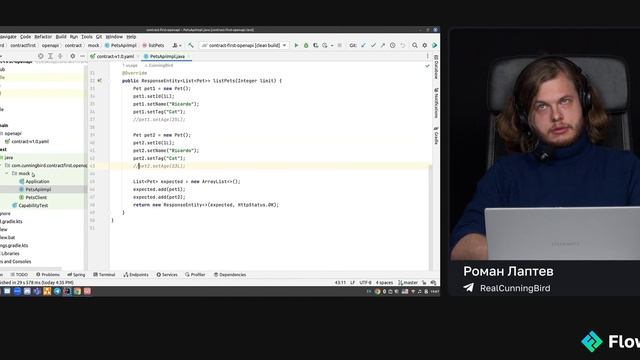640x360 pixels.
Task: Click the LF line separator in status bar
Action: pos(352,282)
